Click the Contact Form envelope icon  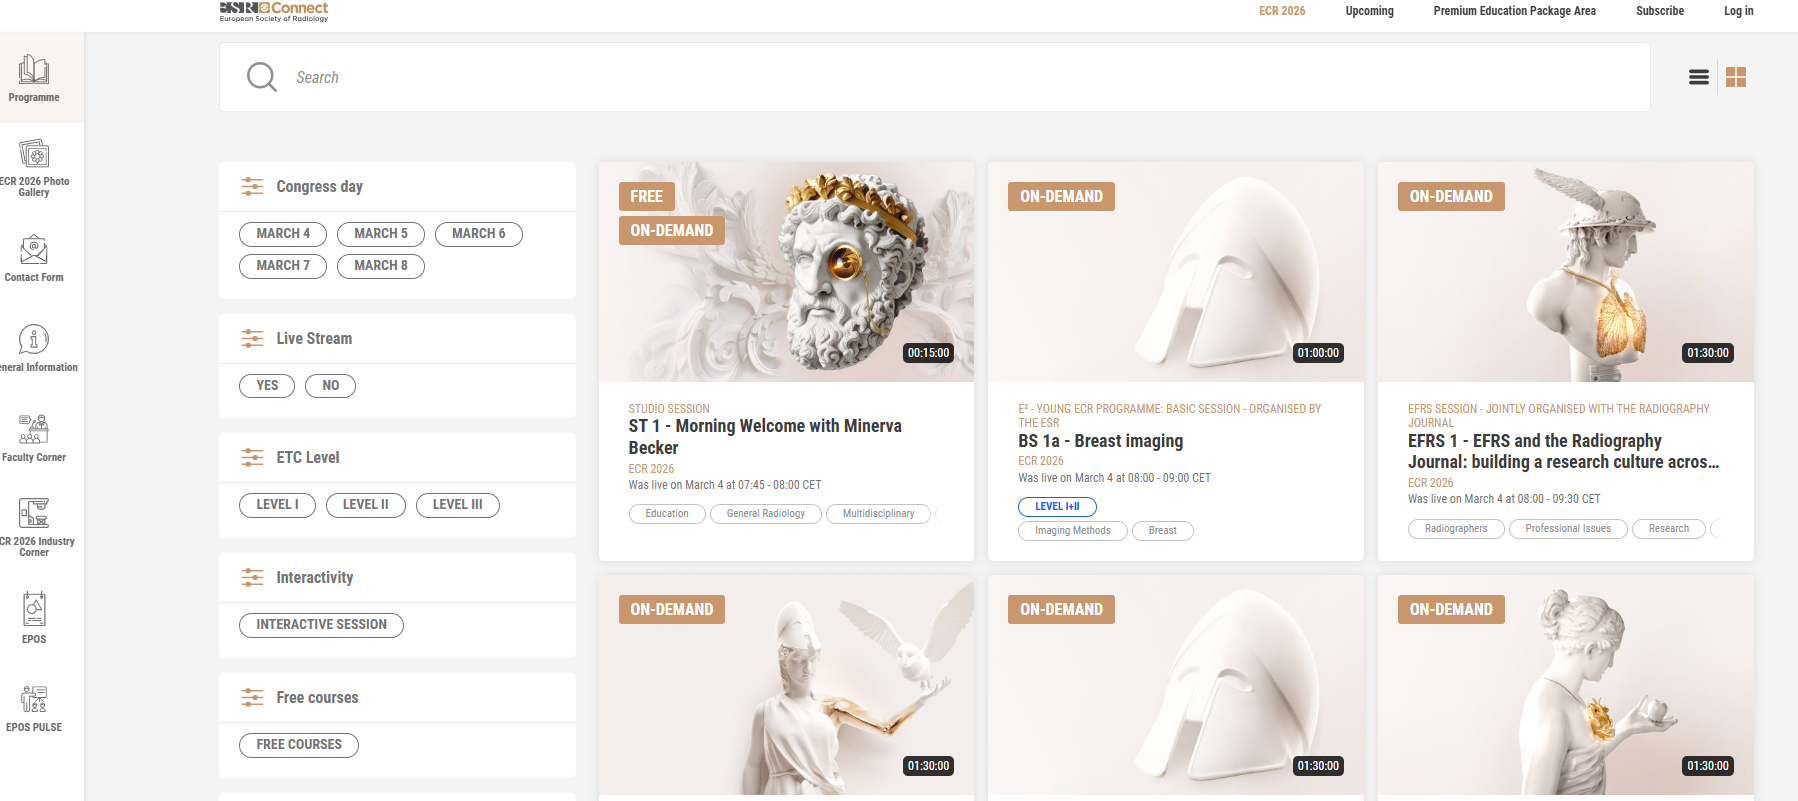pyautogui.click(x=34, y=250)
